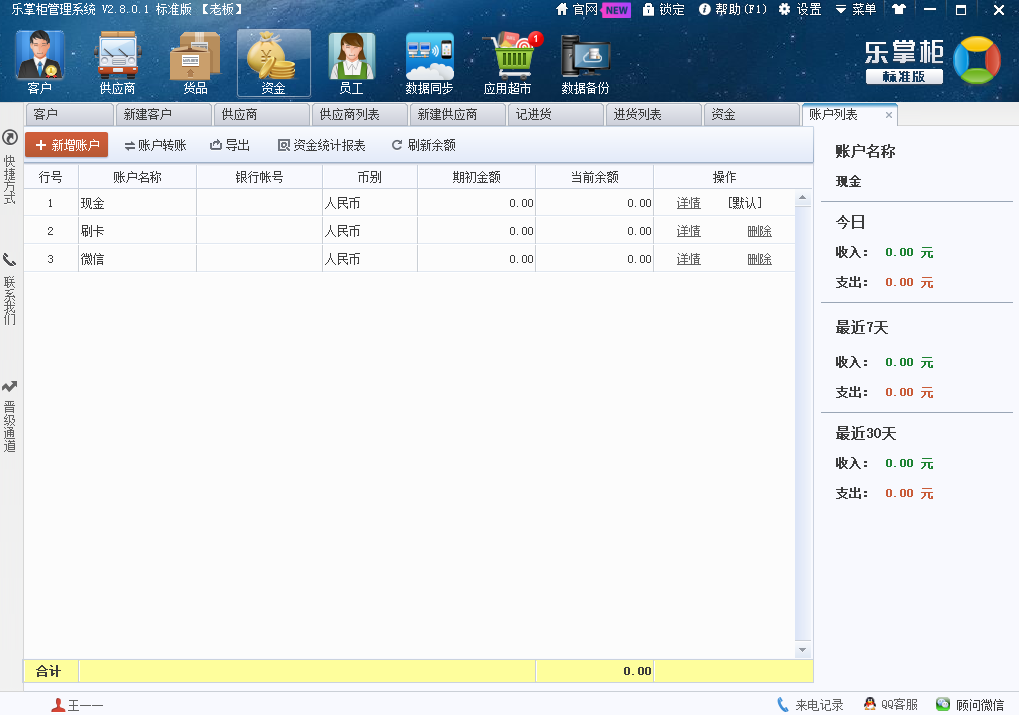This screenshot has width=1019, height=715.
Task: Click table scrollbar up arrow
Action: point(803,198)
